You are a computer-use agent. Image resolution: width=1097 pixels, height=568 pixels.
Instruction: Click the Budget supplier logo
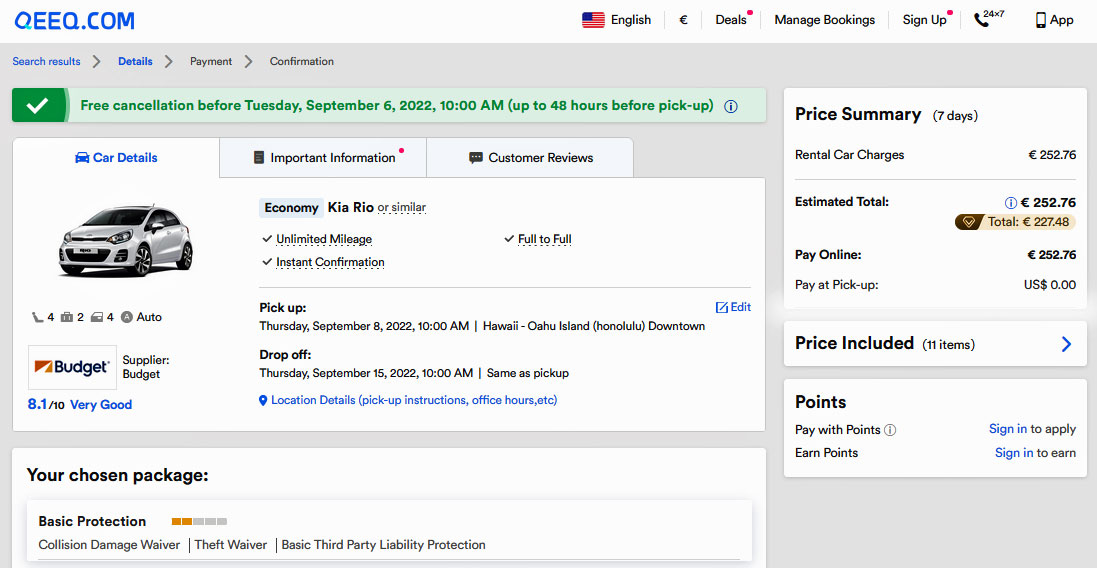click(x=72, y=367)
